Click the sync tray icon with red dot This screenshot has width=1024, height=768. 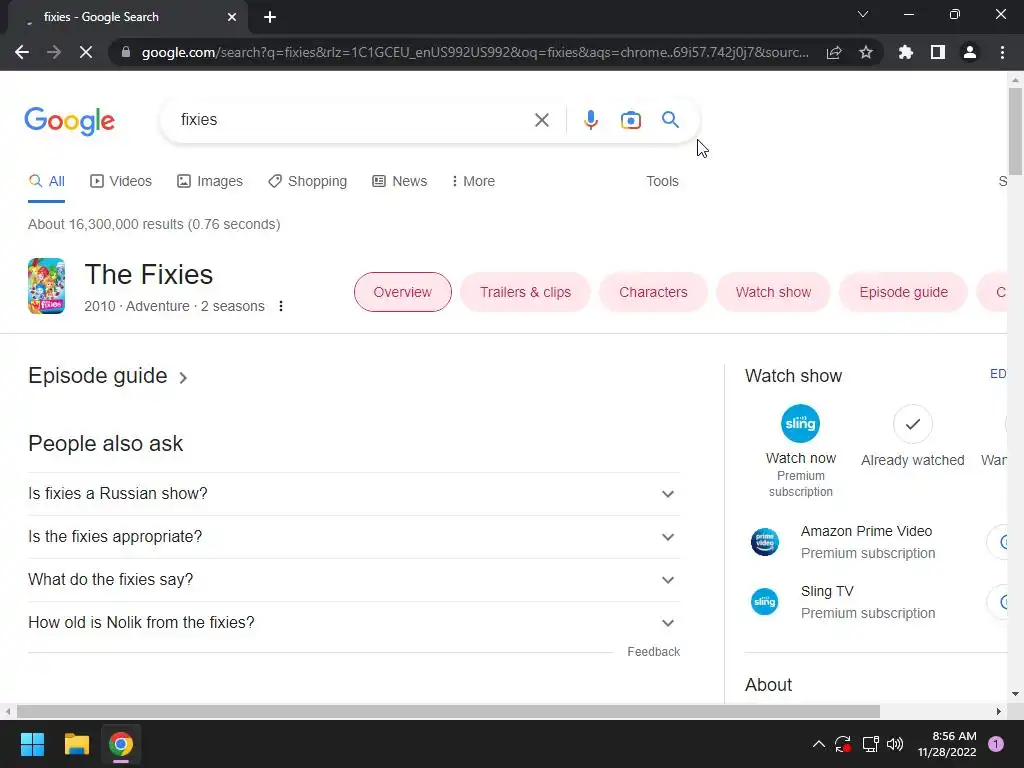pos(843,744)
